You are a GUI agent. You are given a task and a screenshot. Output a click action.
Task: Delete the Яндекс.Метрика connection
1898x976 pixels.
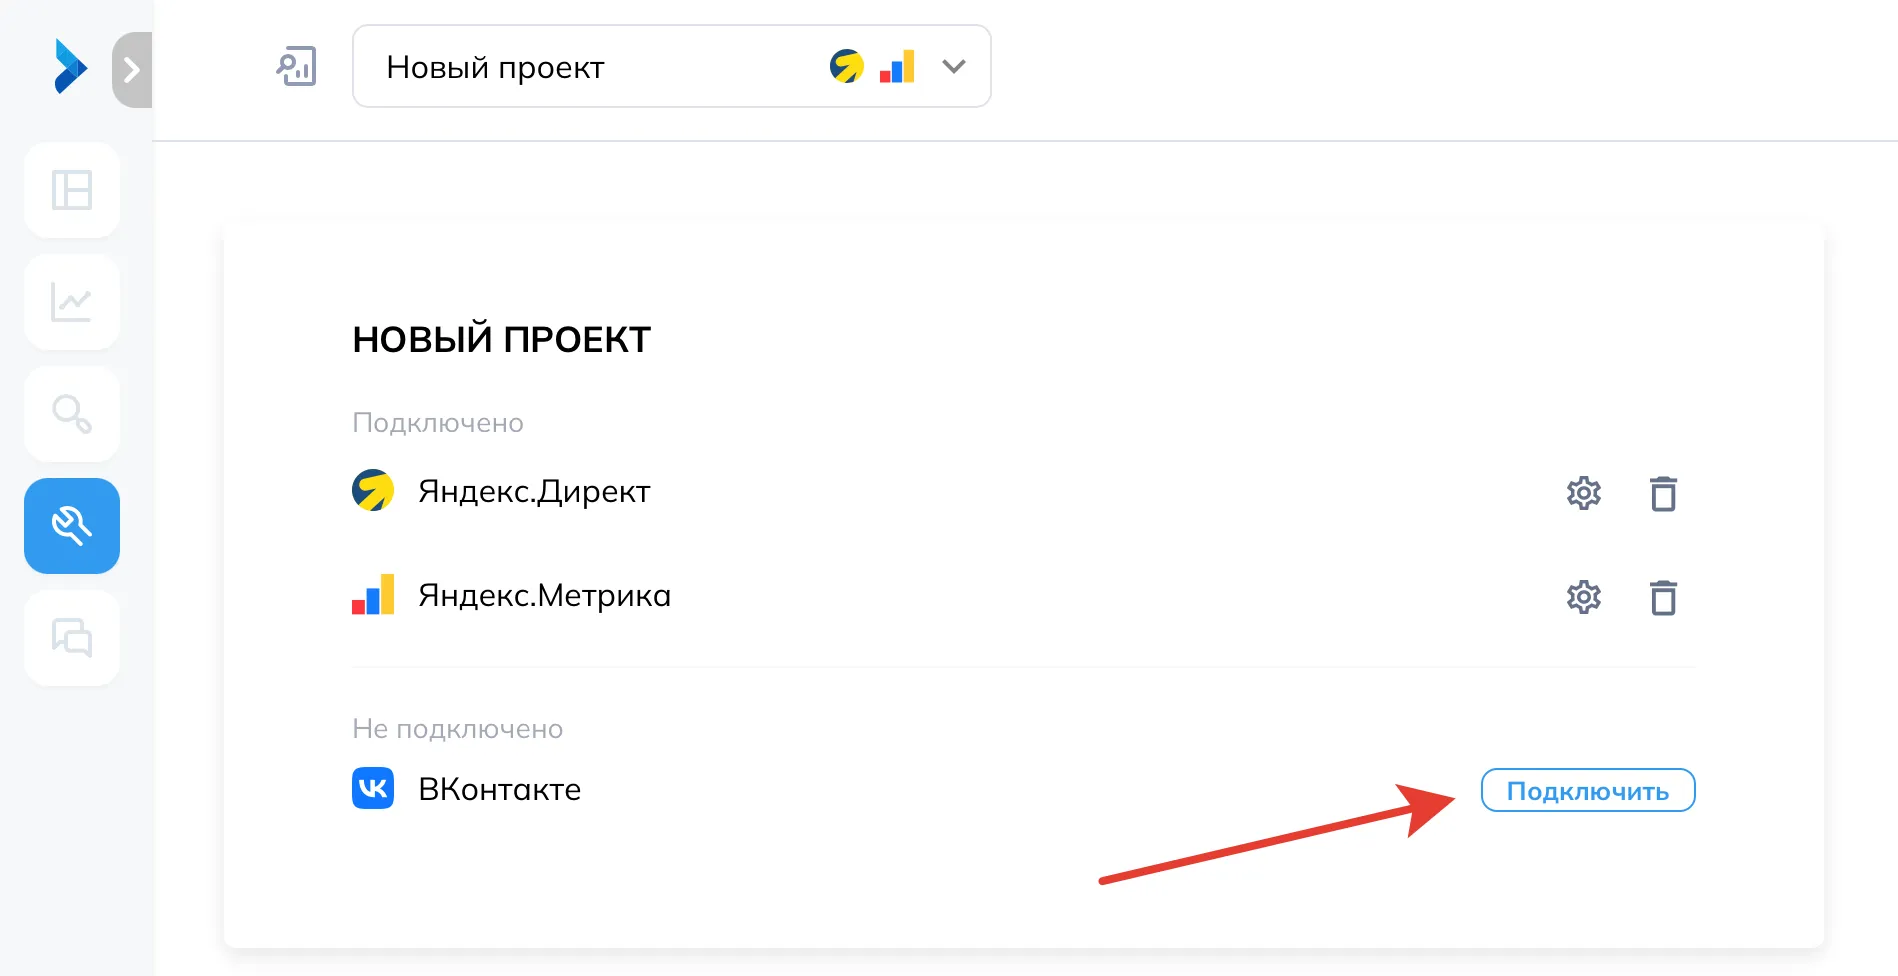(x=1663, y=597)
